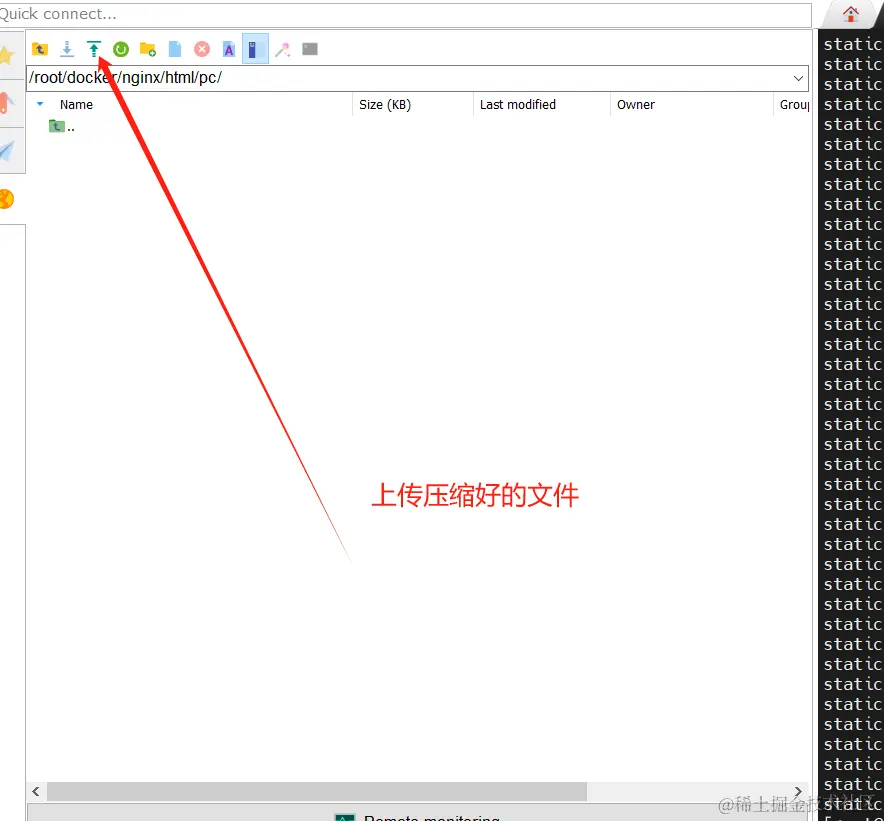Open the parent folder entry labeled two dots
The width and height of the screenshot is (884, 821).
(x=62, y=126)
